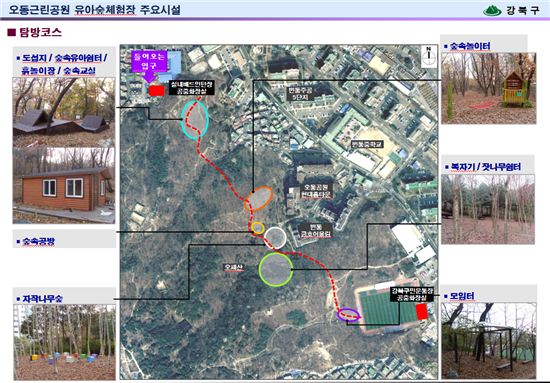Click the orange ellipse marker on the trail

pyautogui.click(x=258, y=199)
